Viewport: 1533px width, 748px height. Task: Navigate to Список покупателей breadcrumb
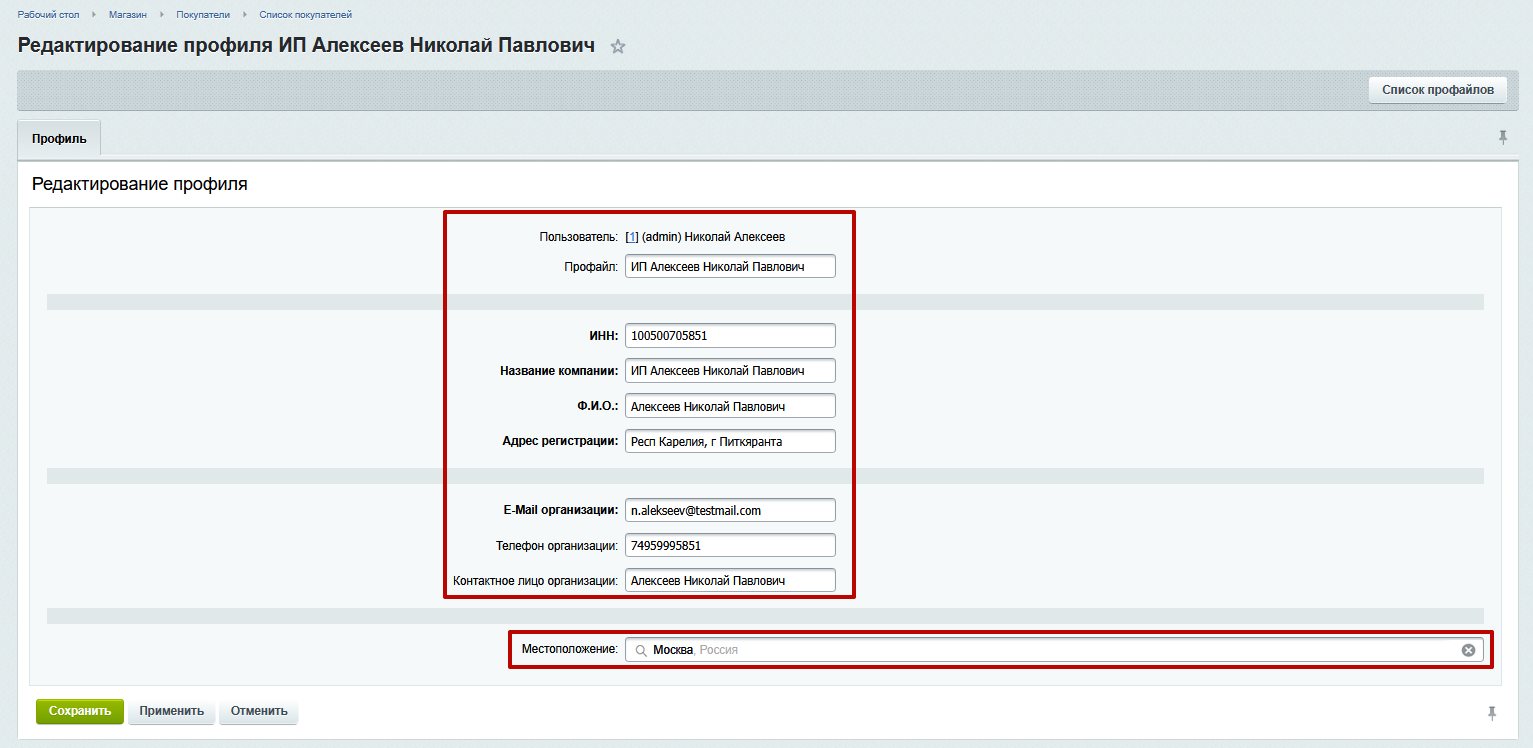pyautogui.click(x=305, y=15)
